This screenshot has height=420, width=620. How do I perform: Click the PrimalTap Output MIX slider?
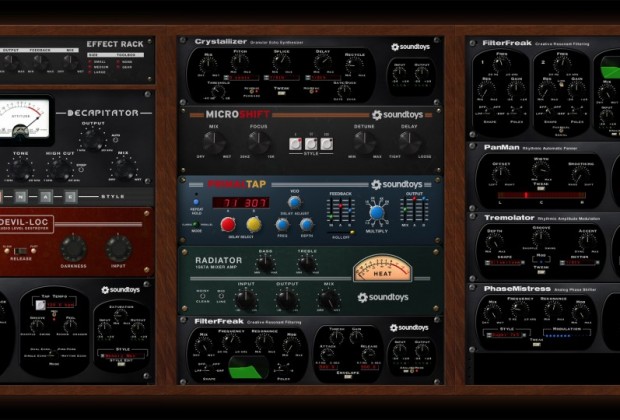(404, 210)
